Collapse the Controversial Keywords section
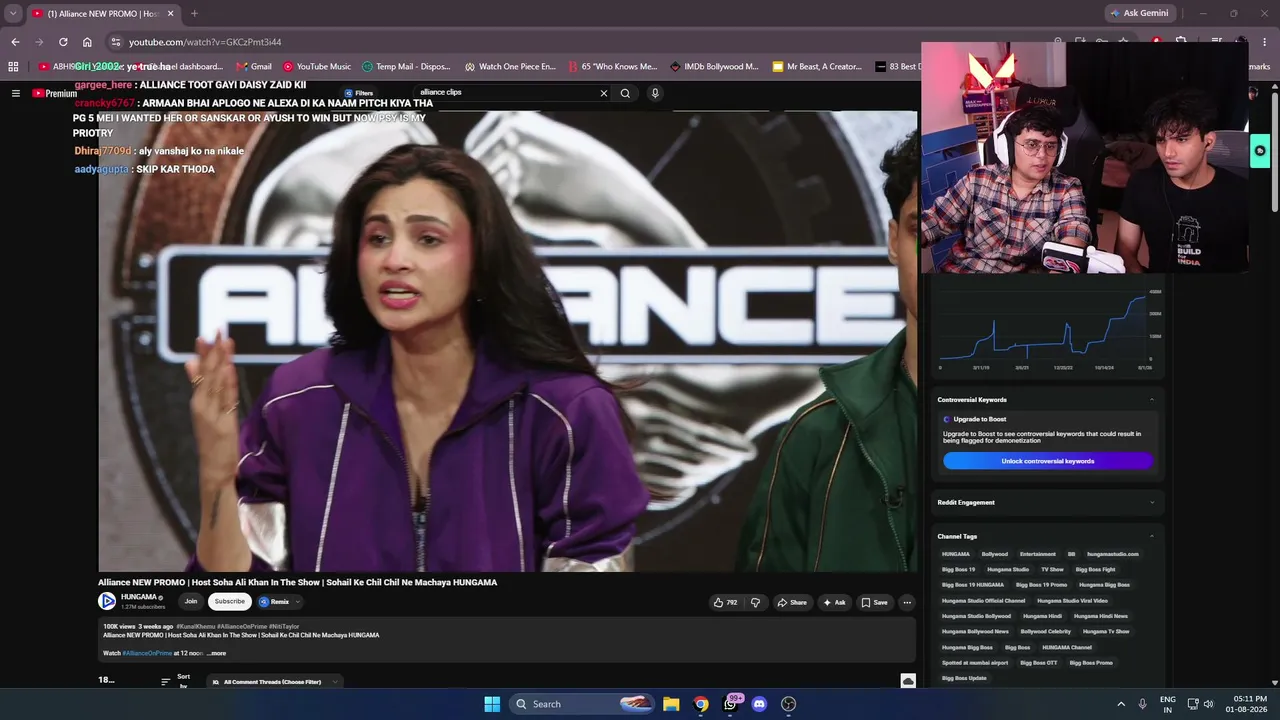 point(1151,400)
